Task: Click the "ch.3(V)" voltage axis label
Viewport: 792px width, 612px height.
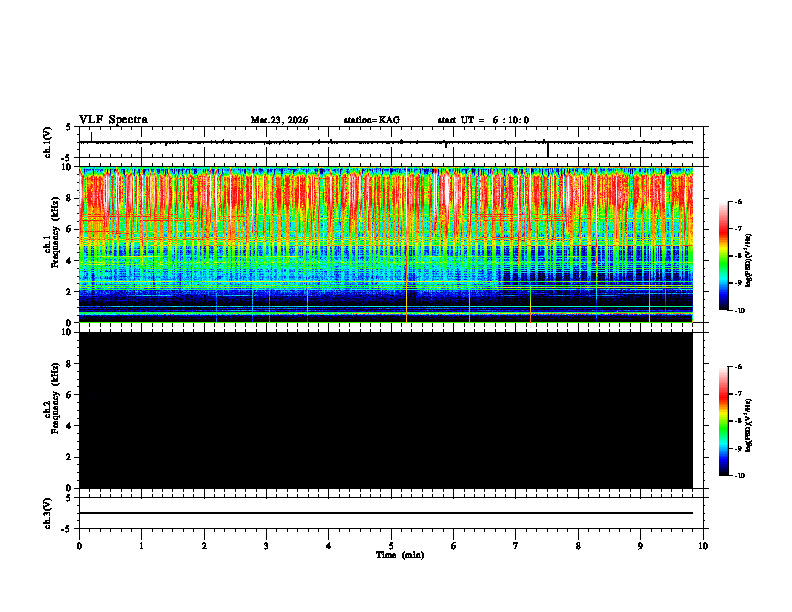Action: pyautogui.click(x=48, y=513)
